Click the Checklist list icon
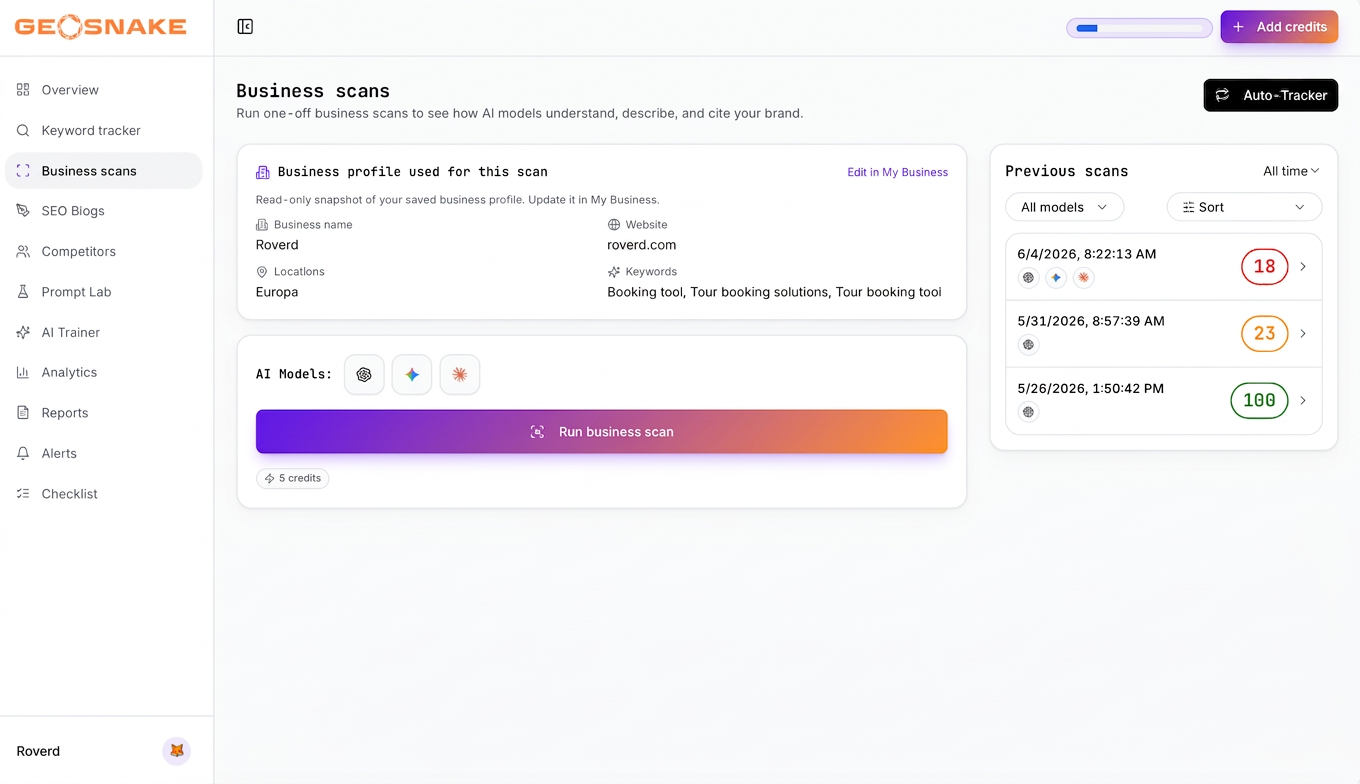1360x784 pixels. click(23, 494)
